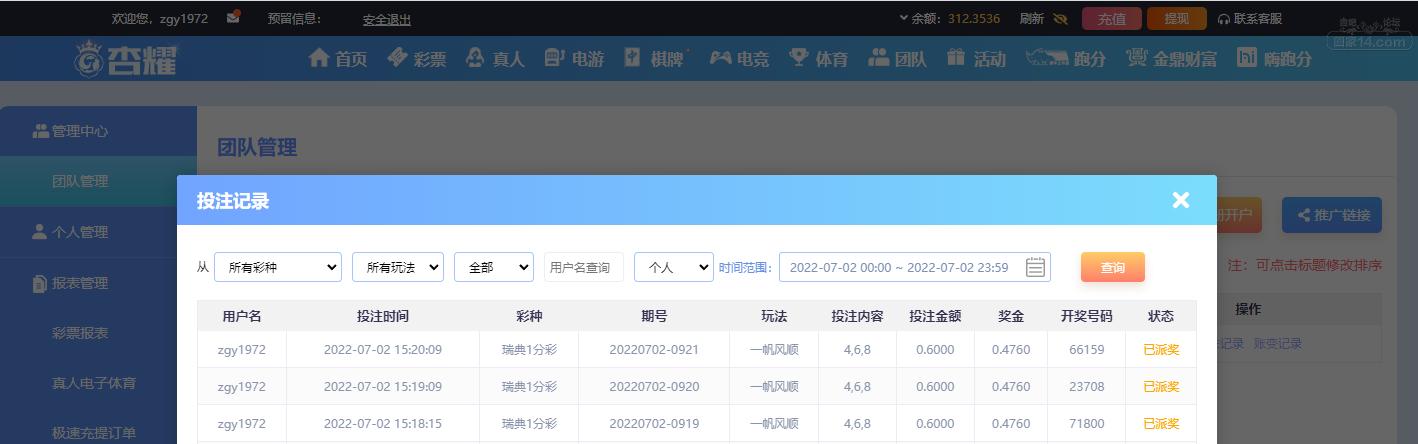Open the 个人 scope dropdown

(674, 267)
